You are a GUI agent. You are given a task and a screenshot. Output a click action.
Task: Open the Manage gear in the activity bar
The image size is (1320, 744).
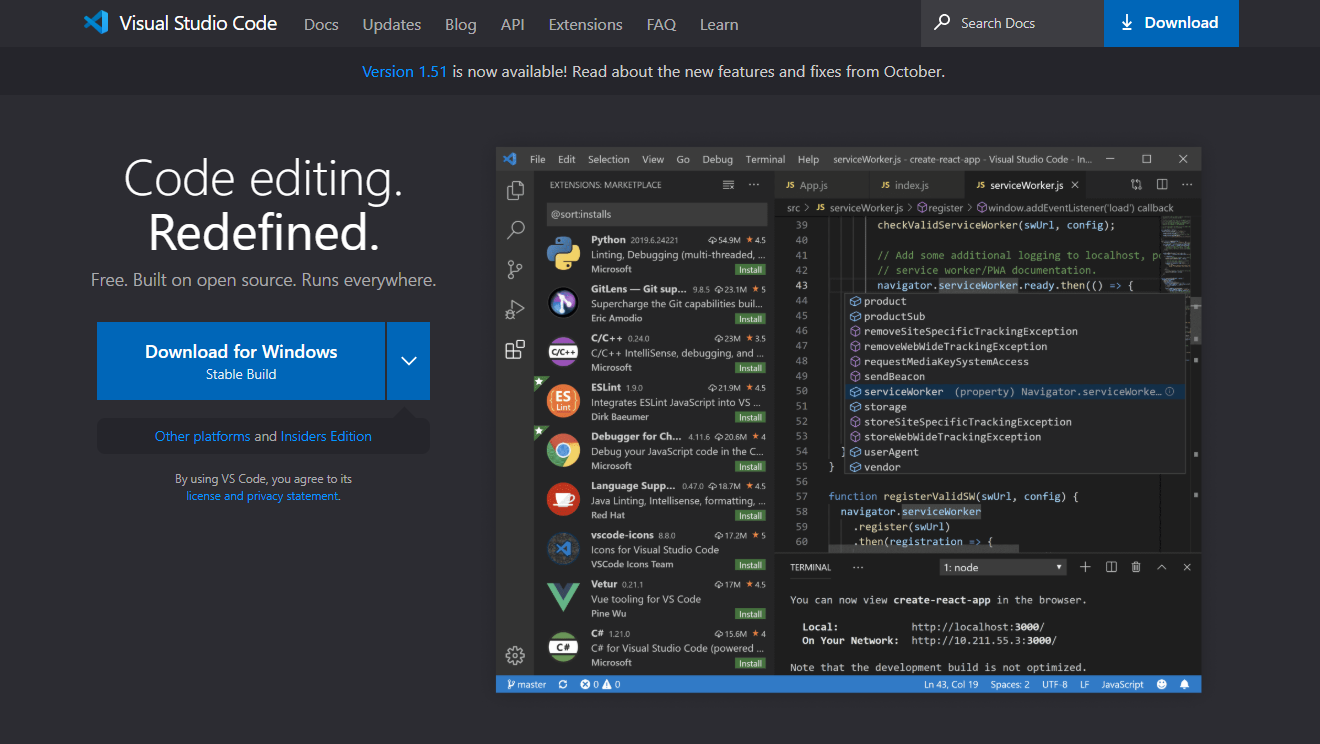click(515, 655)
